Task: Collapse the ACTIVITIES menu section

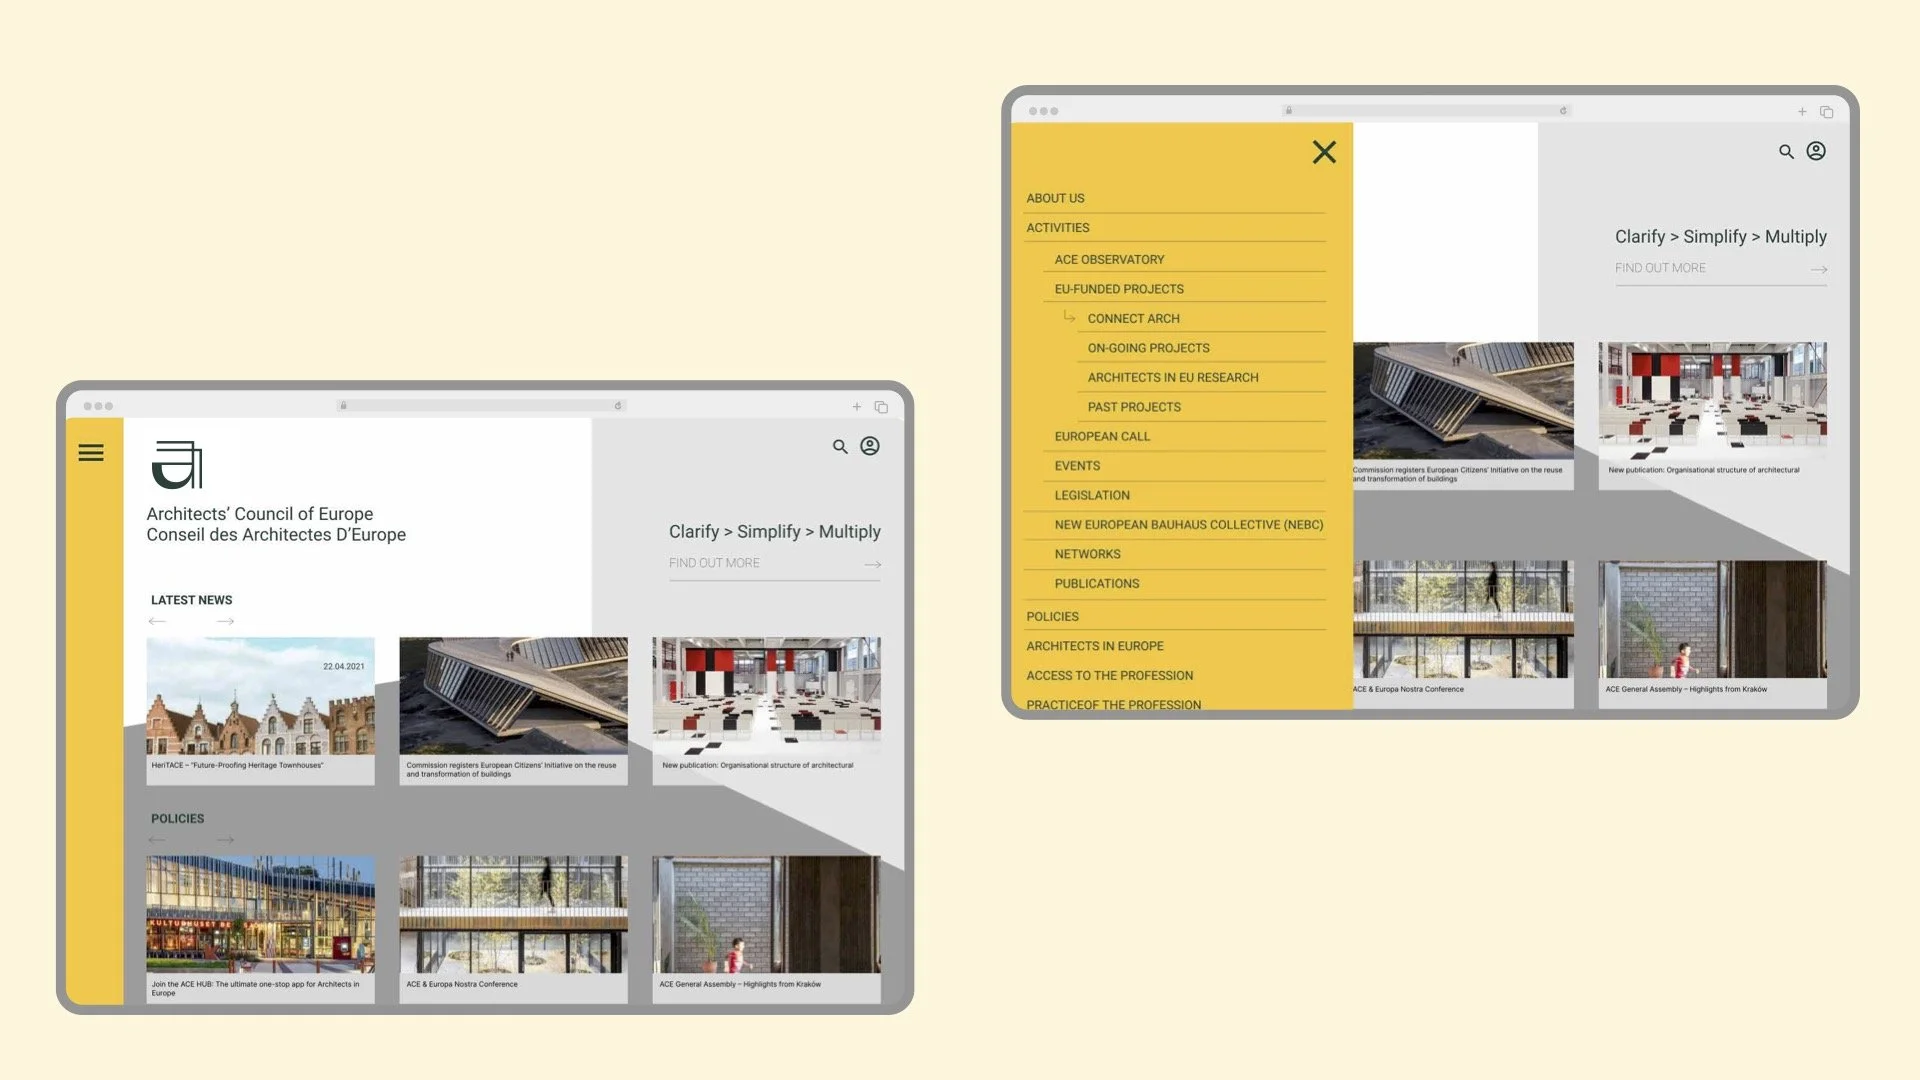Action: click(x=1058, y=228)
